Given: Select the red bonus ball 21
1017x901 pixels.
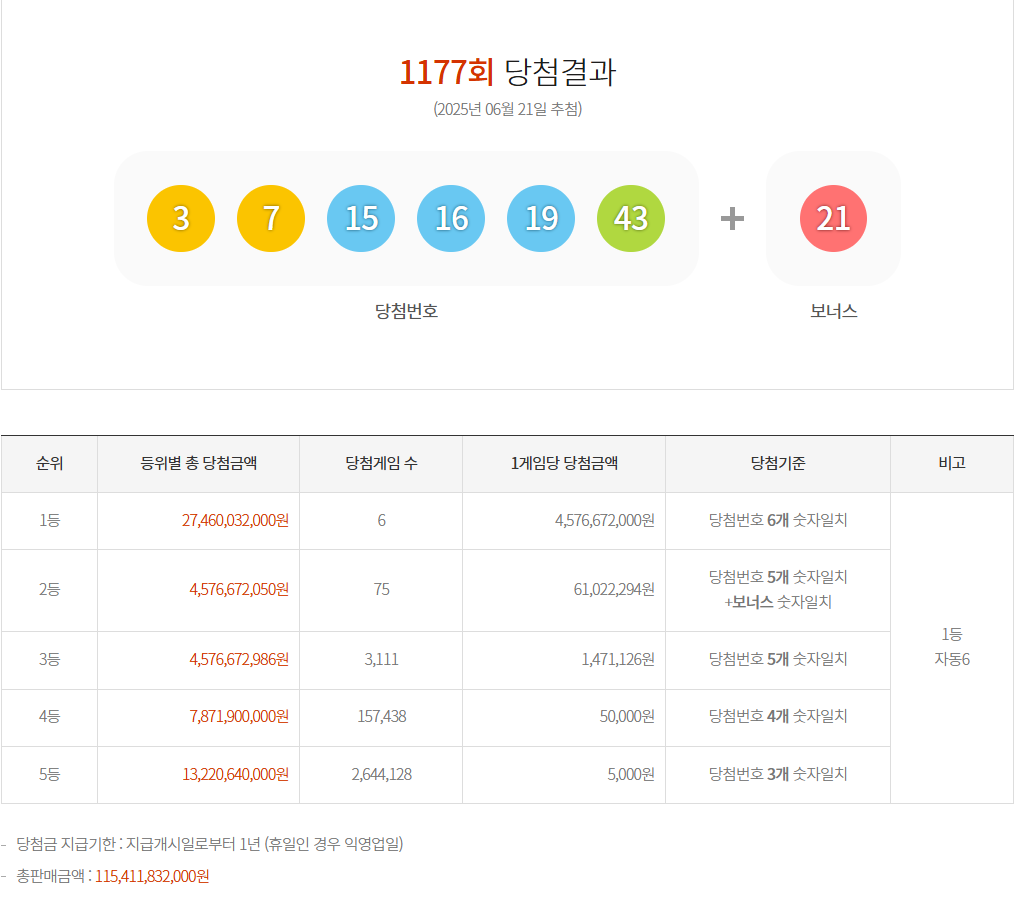Looking at the screenshot, I should pos(833,218).
